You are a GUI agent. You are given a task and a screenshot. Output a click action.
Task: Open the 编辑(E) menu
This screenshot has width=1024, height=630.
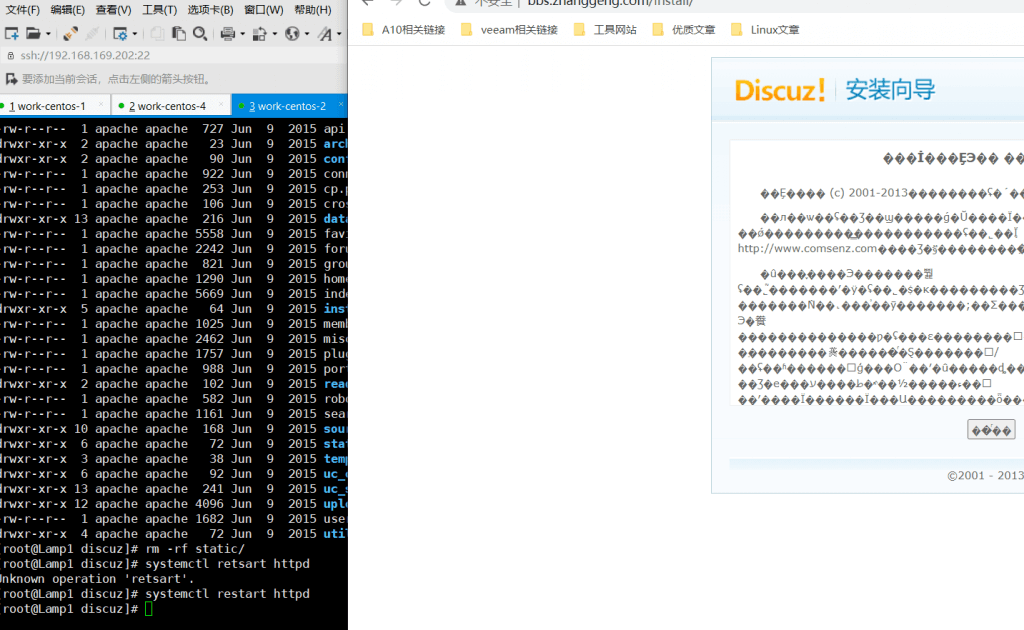(68, 10)
